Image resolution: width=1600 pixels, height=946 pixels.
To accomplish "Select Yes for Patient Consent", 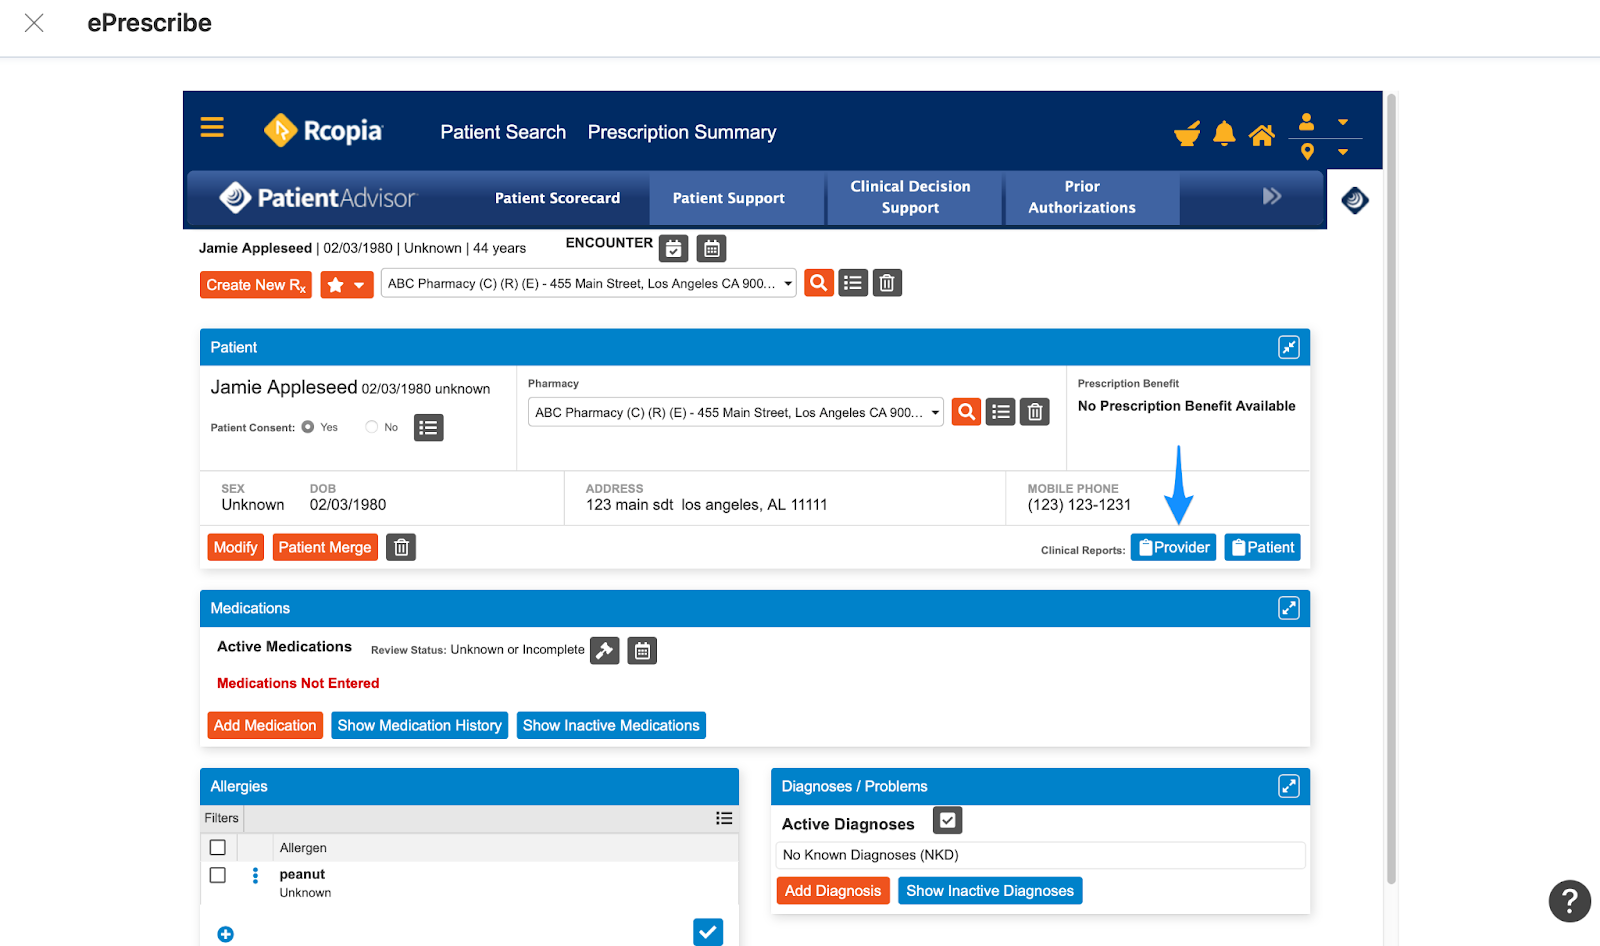I will tap(308, 427).
